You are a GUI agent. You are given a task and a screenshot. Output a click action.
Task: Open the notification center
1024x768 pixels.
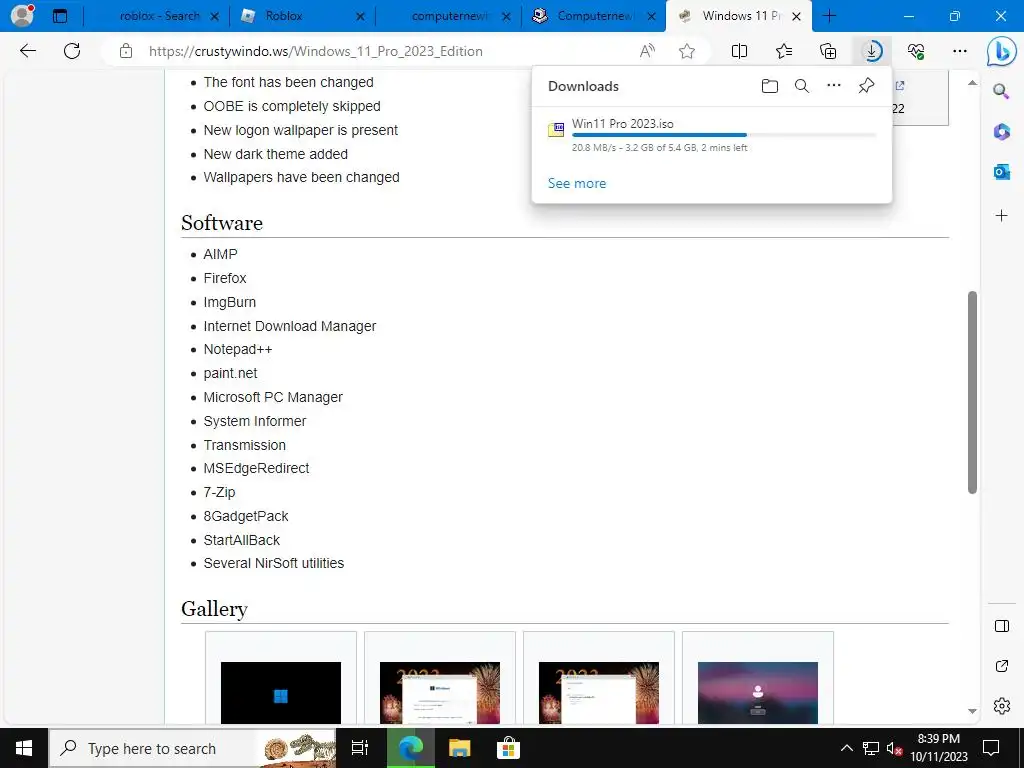991,748
